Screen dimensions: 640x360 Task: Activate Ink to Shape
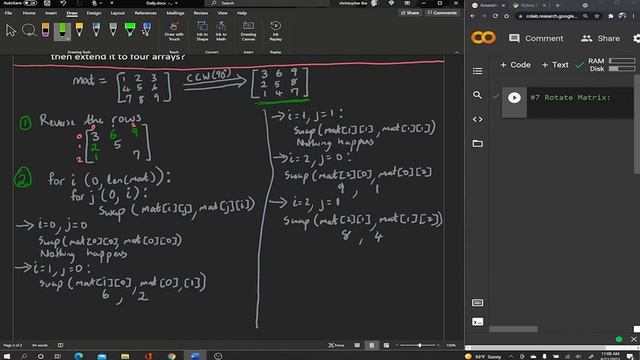(x=202, y=31)
